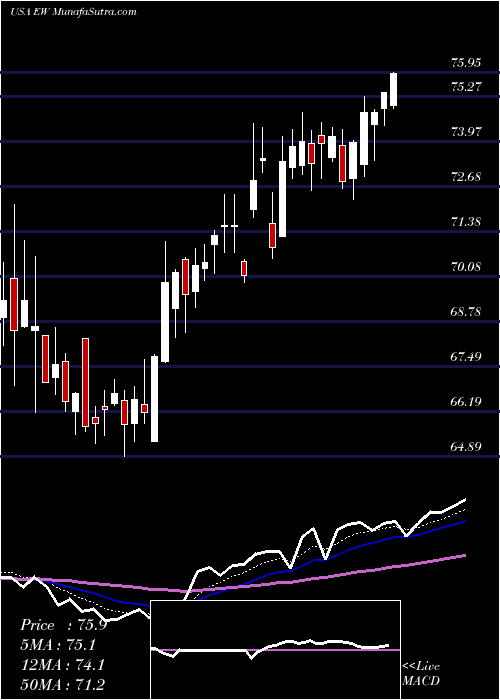Click the <<Live MACD label
This screenshot has height=700, width=500.
pyautogui.click(x=421, y=674)
